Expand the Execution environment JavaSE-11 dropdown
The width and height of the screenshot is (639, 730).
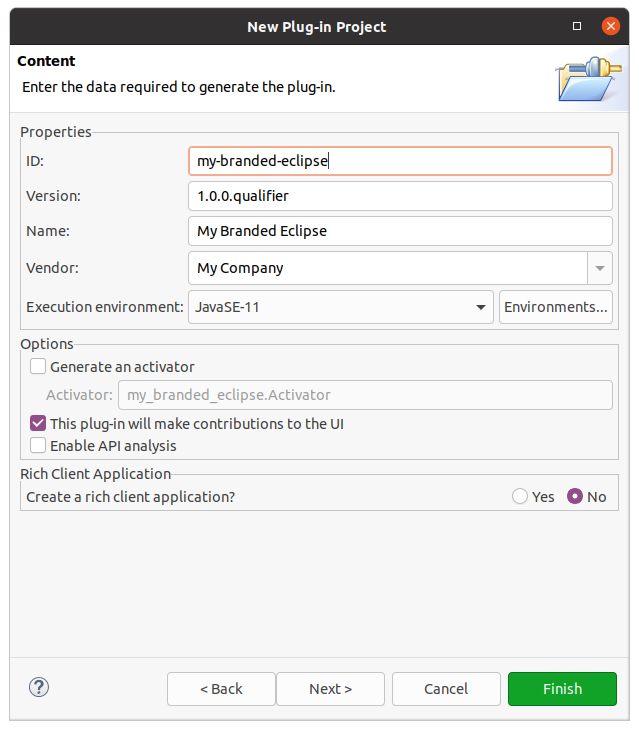coord(481,307)
